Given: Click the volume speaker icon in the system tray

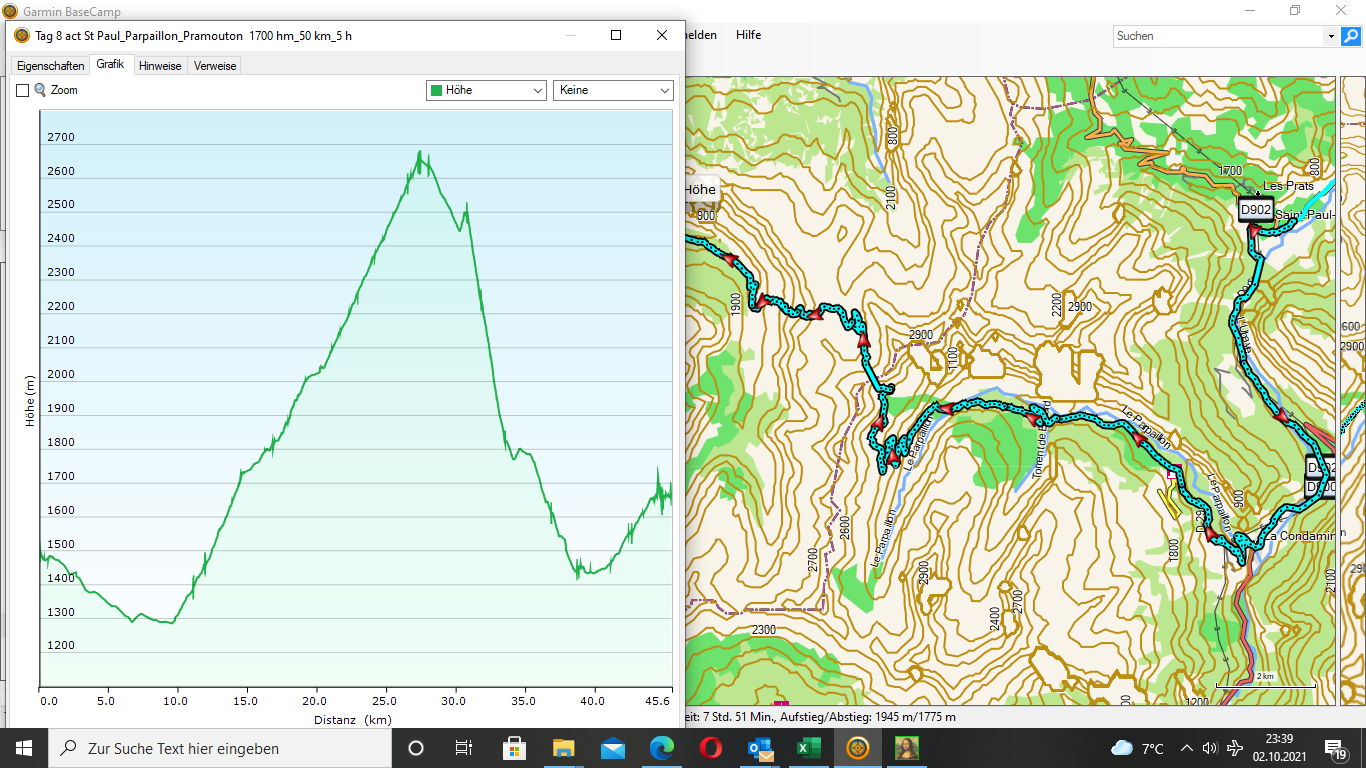Looking at the screenshot, I should click(x=1210, y=748).
